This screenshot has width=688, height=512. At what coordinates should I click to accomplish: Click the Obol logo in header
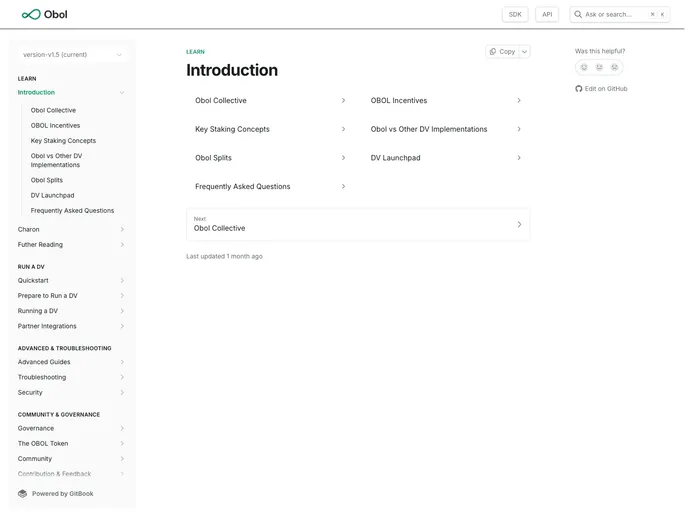point(45,14)
